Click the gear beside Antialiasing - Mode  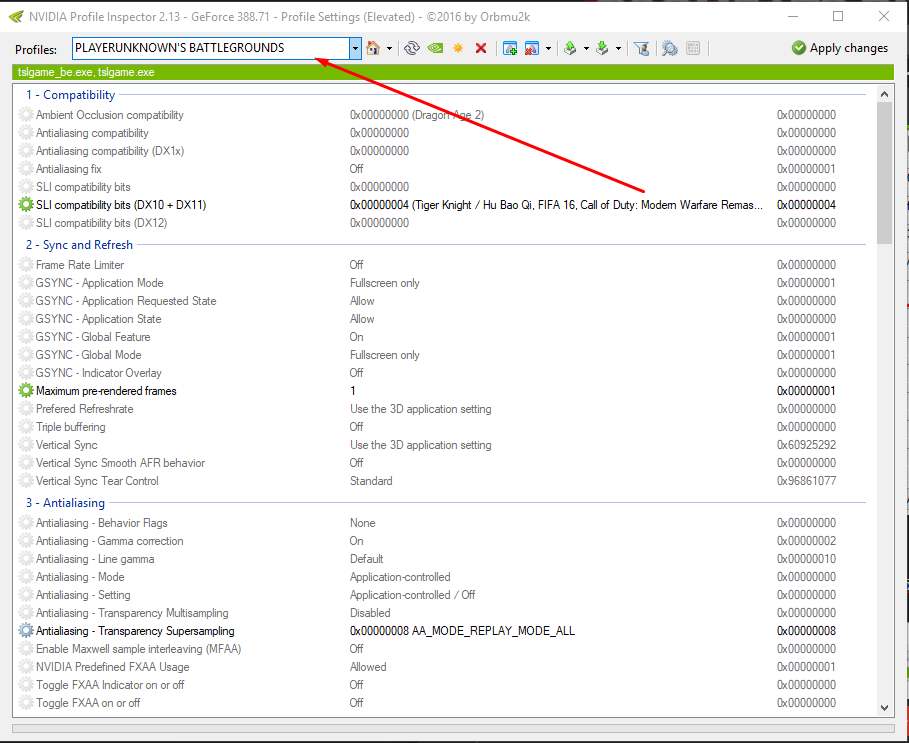coord(26,577)
